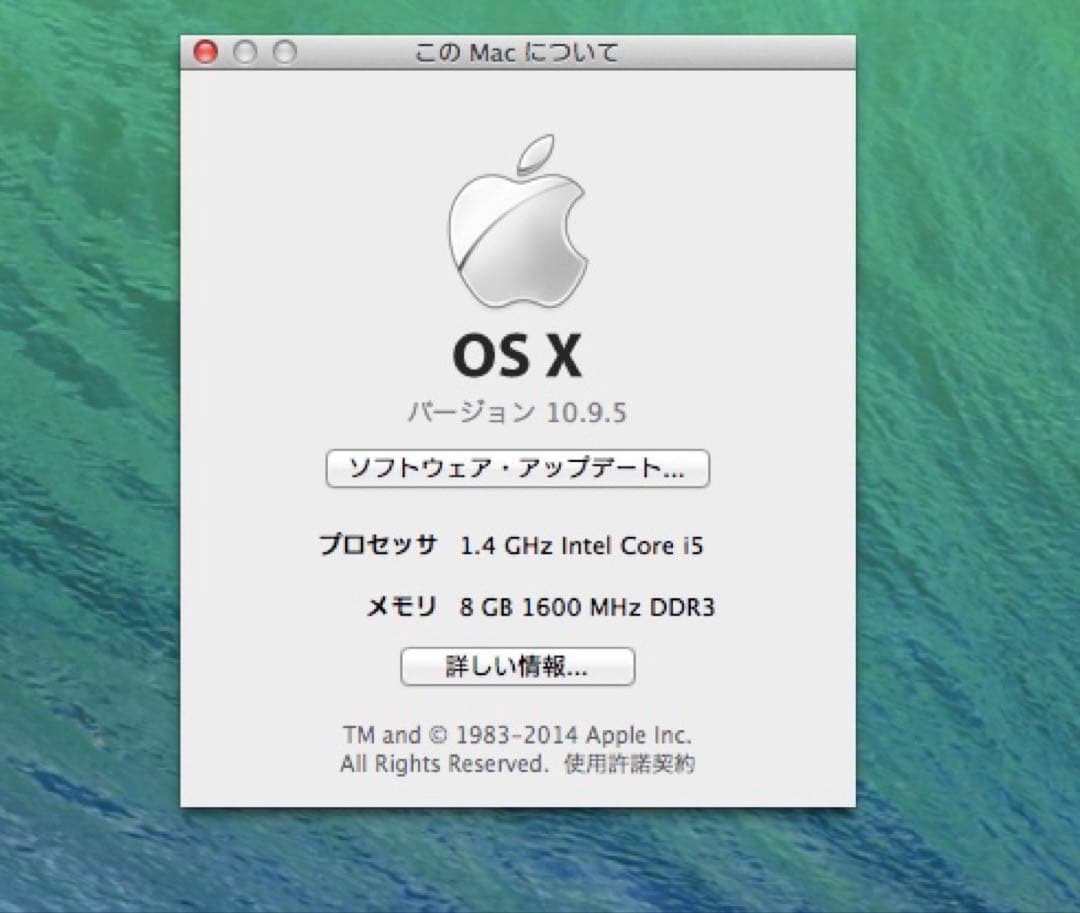This screenshot has height=913, width=1080.
Task: Click the gray zoom circle icon
Action: pos(284,52)
